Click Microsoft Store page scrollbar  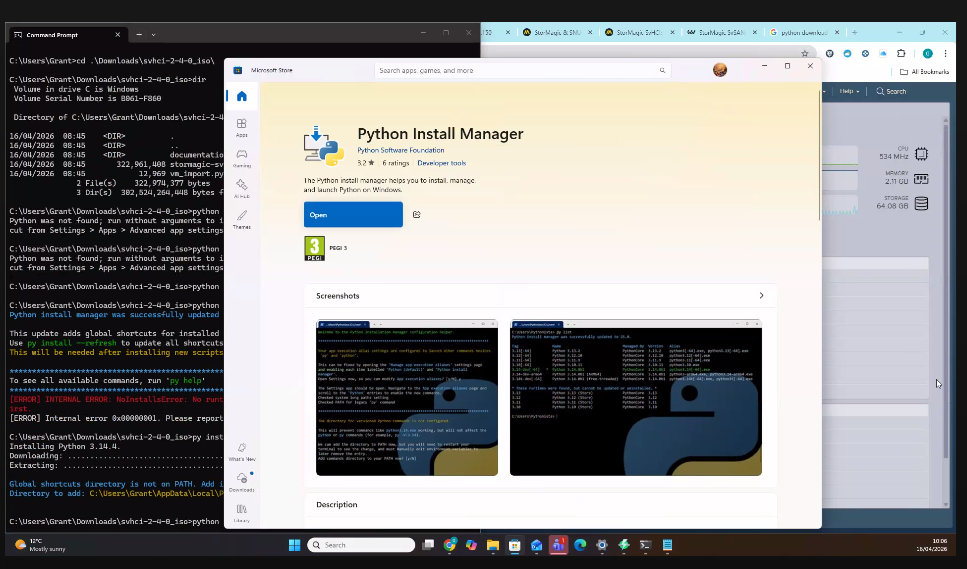point(818,154)
